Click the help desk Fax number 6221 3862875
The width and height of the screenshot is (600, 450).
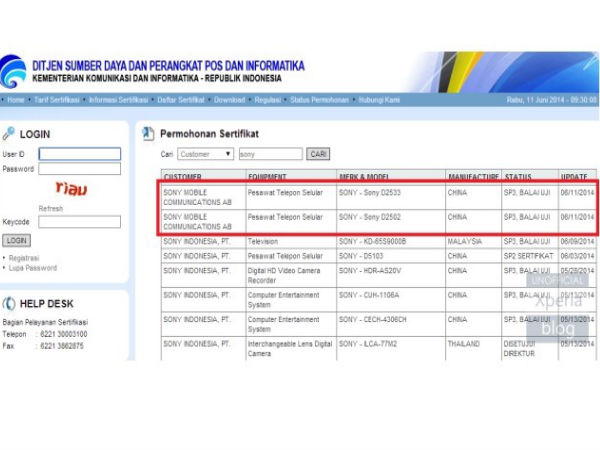click(x=62, y=346)
